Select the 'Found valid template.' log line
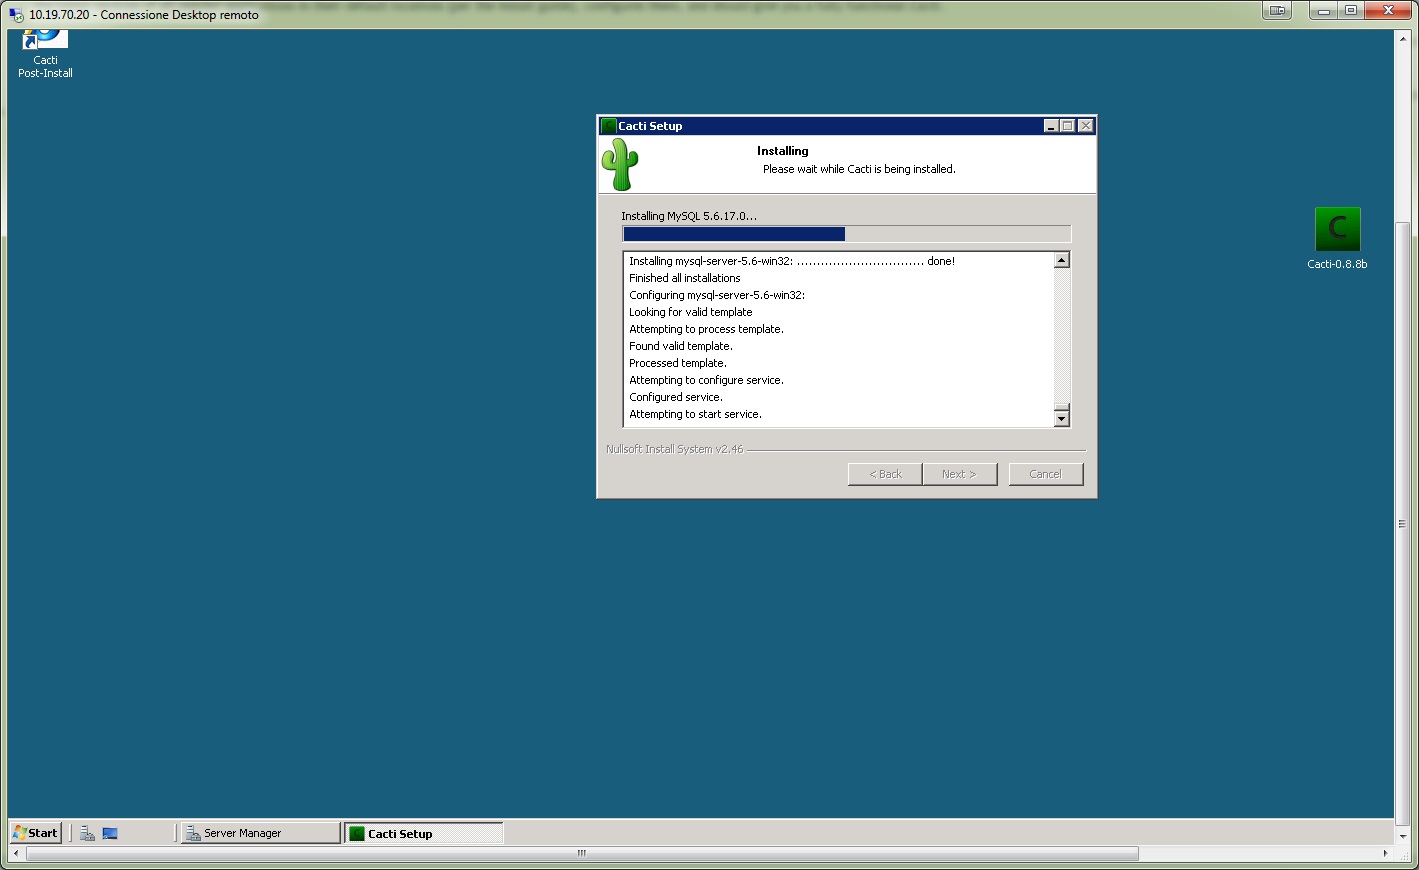 tap(680, 346)
